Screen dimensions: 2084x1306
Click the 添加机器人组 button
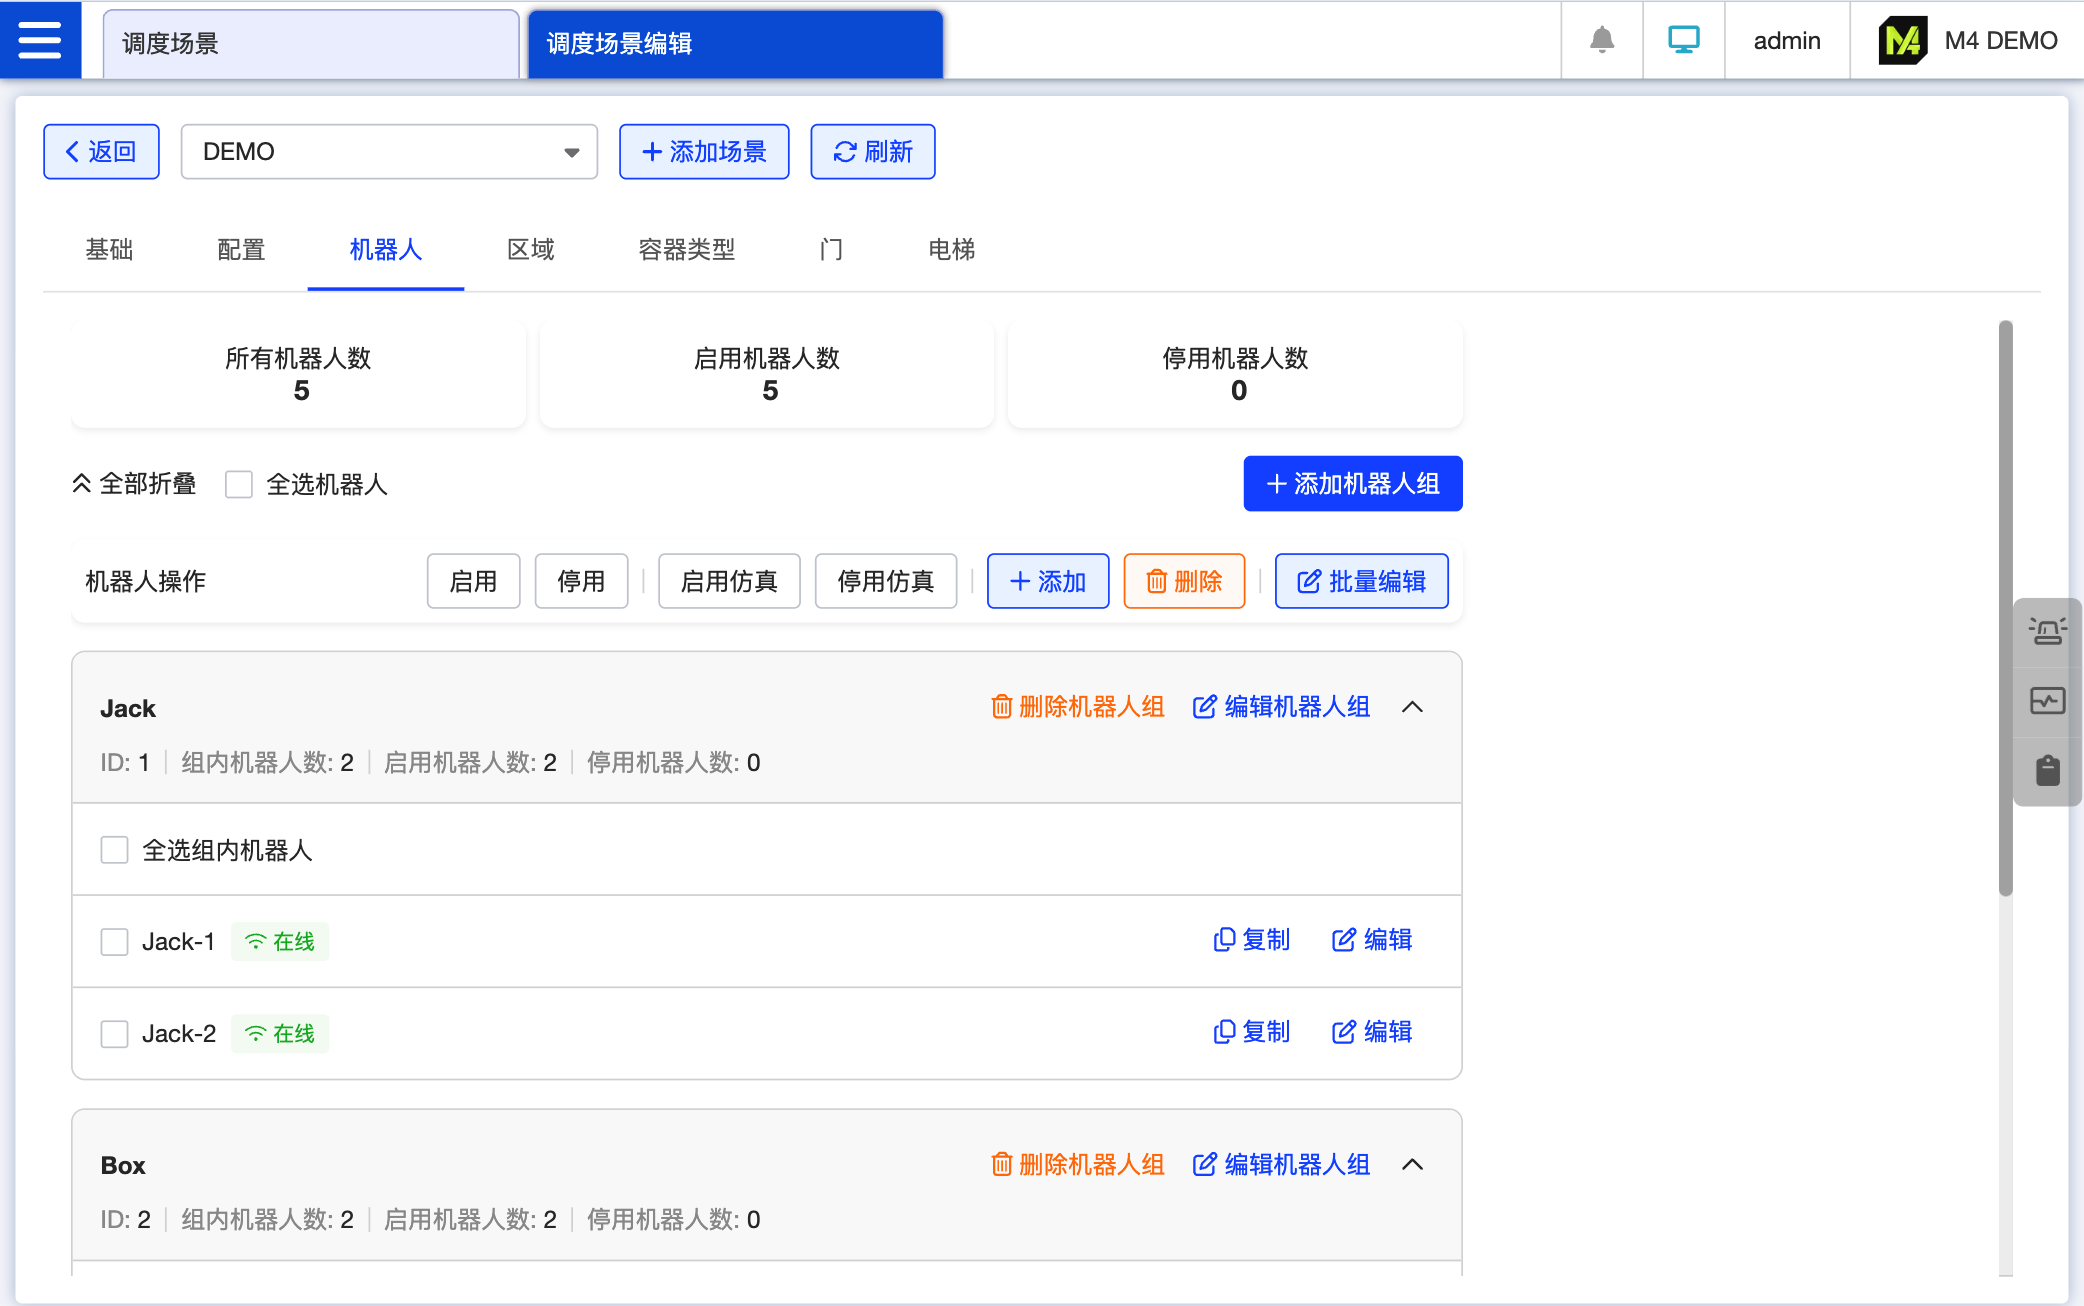click(x=1352, y=484)
